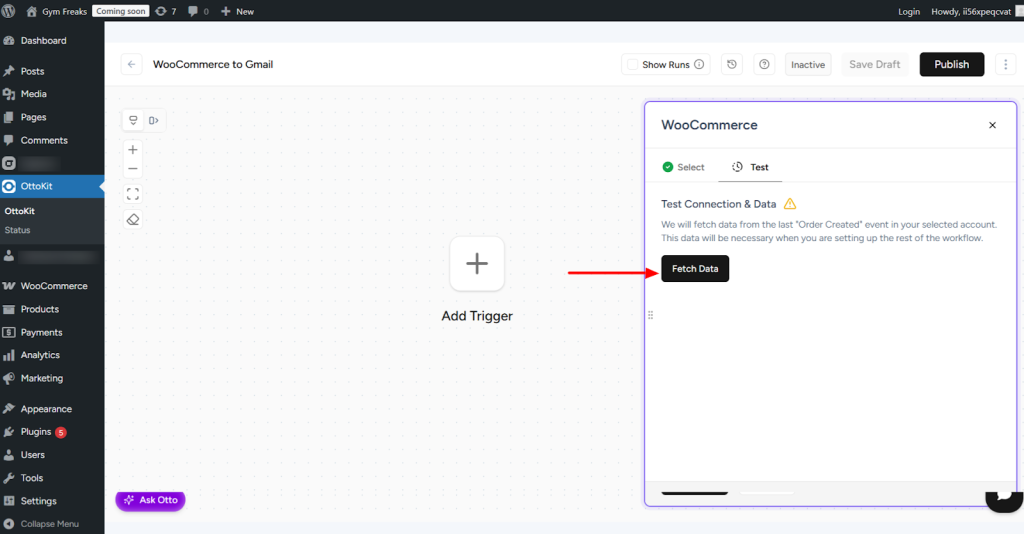
Task: Click the eraser icon on the canvas toolbar
Action: click(x=133, y=219)
